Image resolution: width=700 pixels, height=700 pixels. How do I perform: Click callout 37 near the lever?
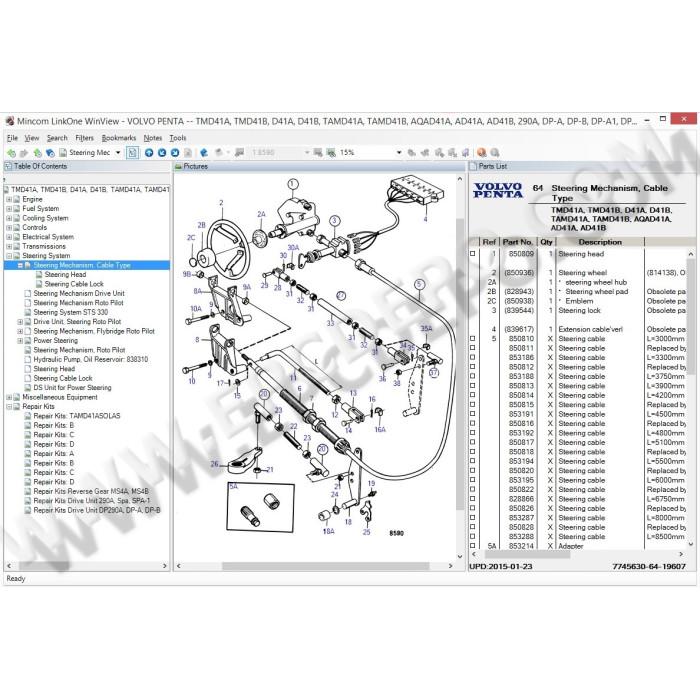tap(433, 373)
